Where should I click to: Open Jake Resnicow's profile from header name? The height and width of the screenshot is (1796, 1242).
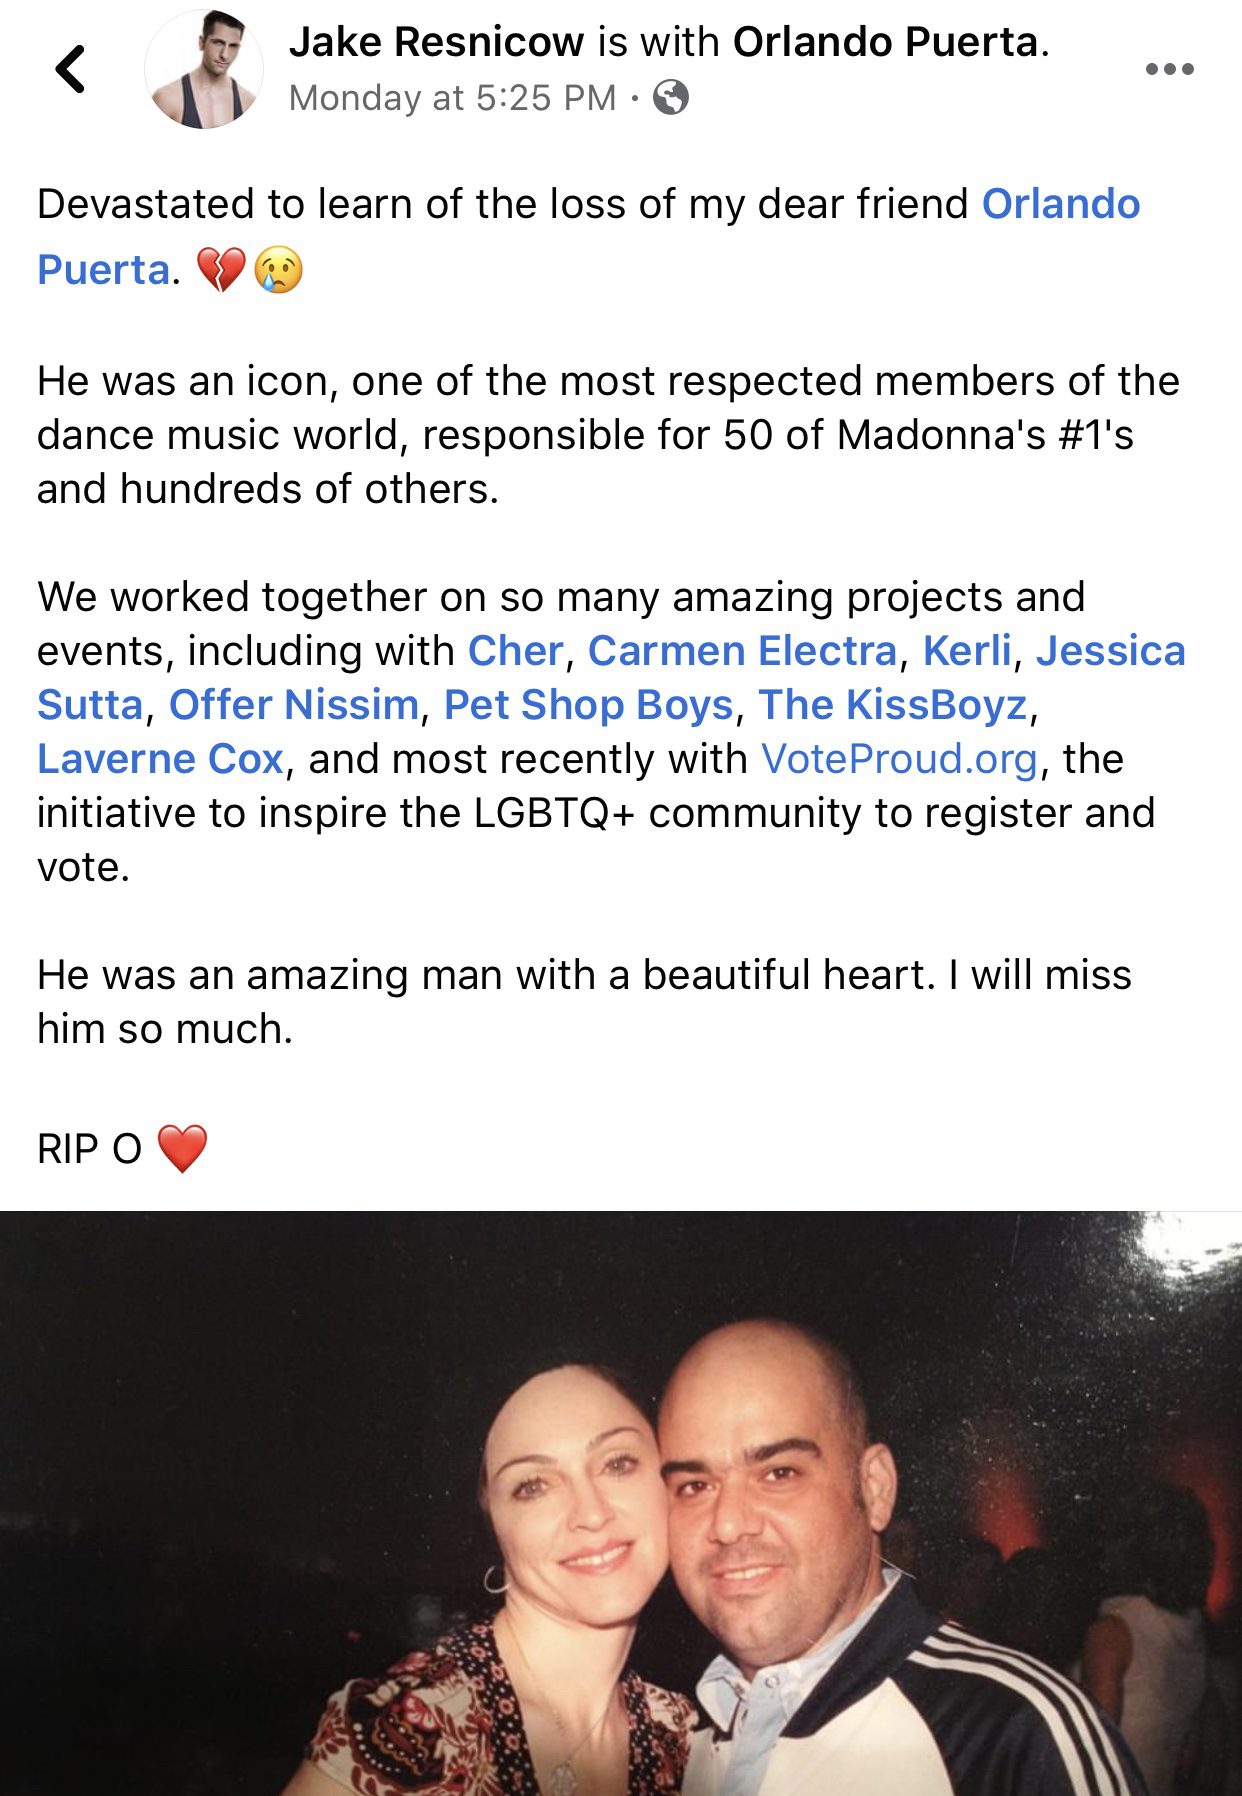(x=436, y=42)
